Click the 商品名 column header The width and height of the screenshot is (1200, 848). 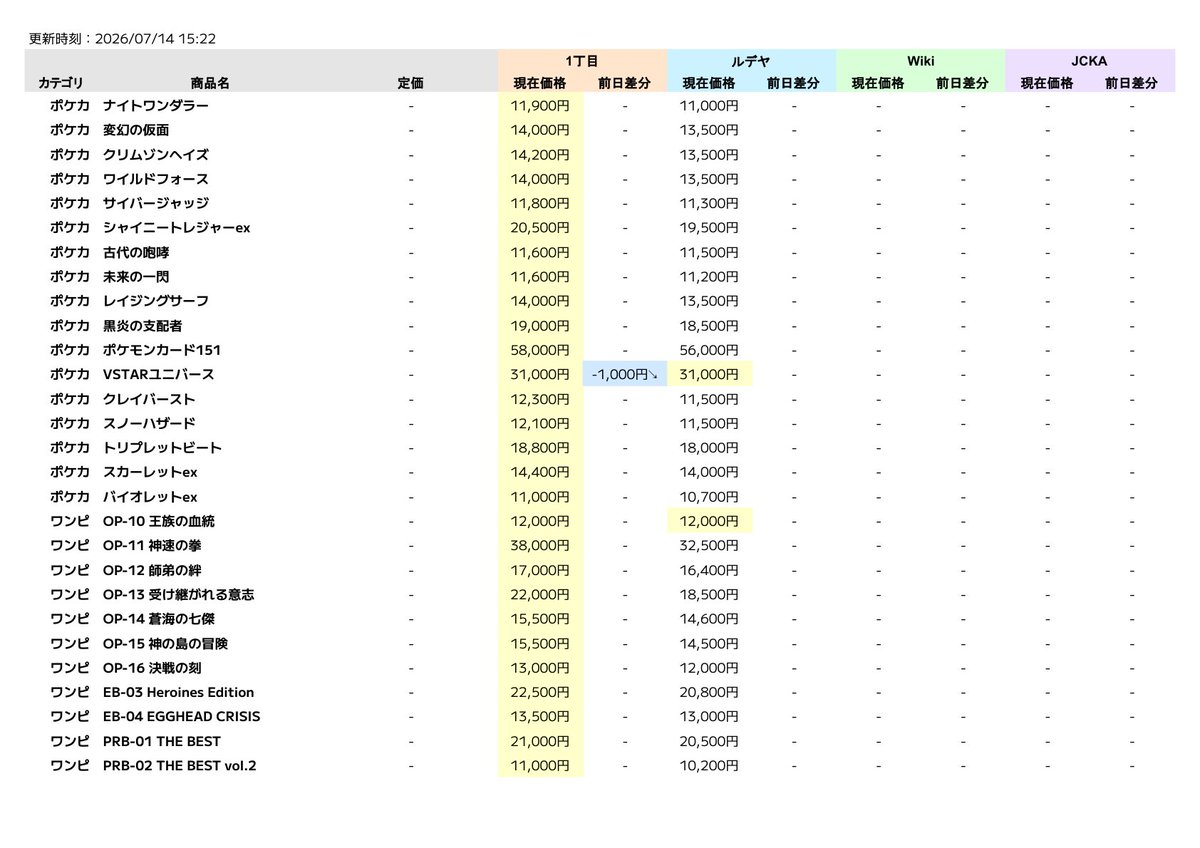point(210,84)
